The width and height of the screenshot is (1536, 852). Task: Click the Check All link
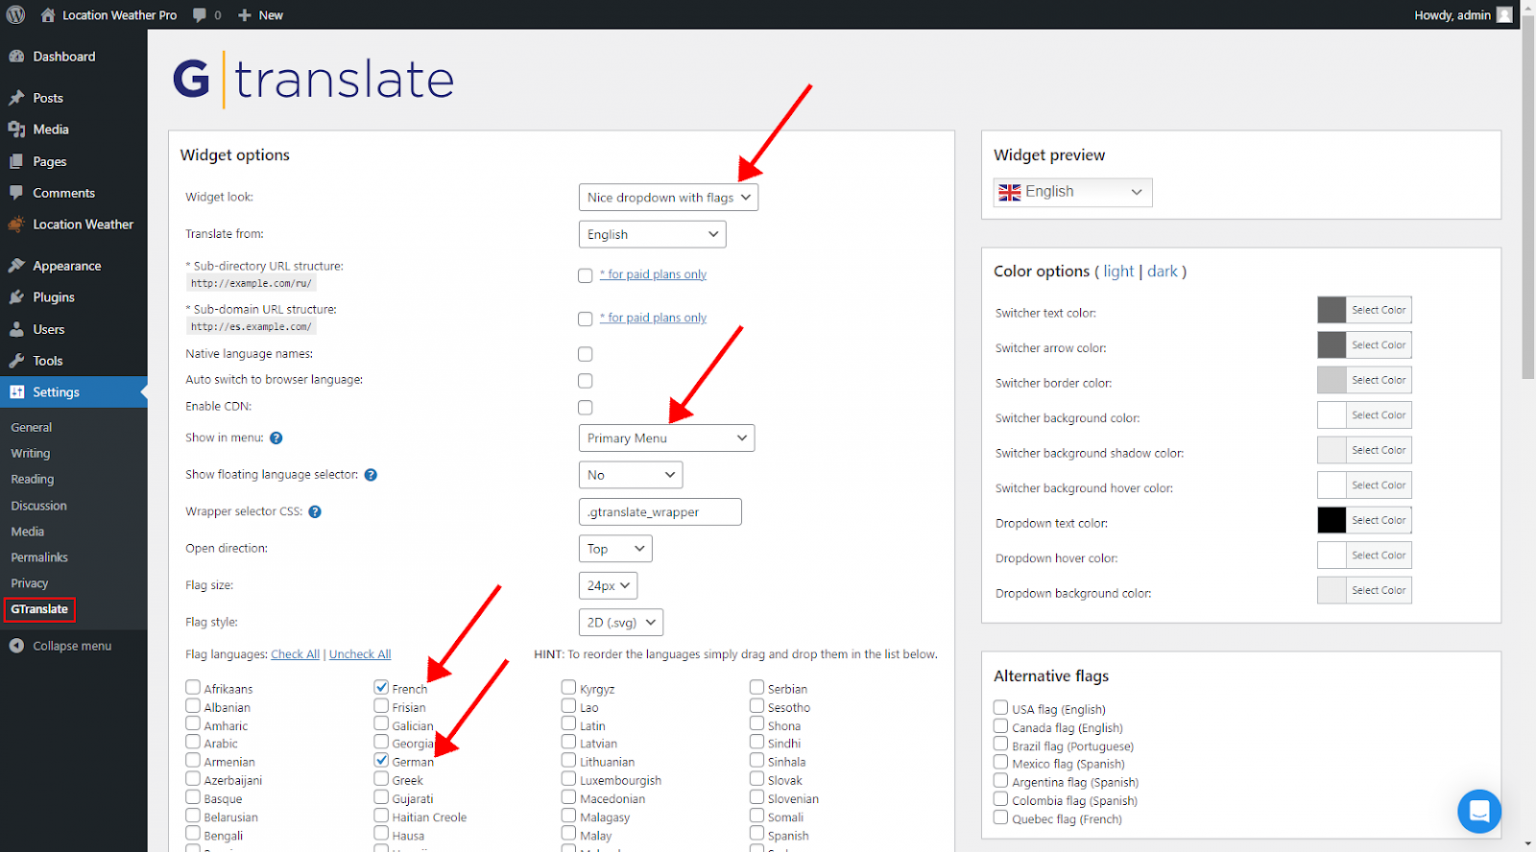point(295,654)
